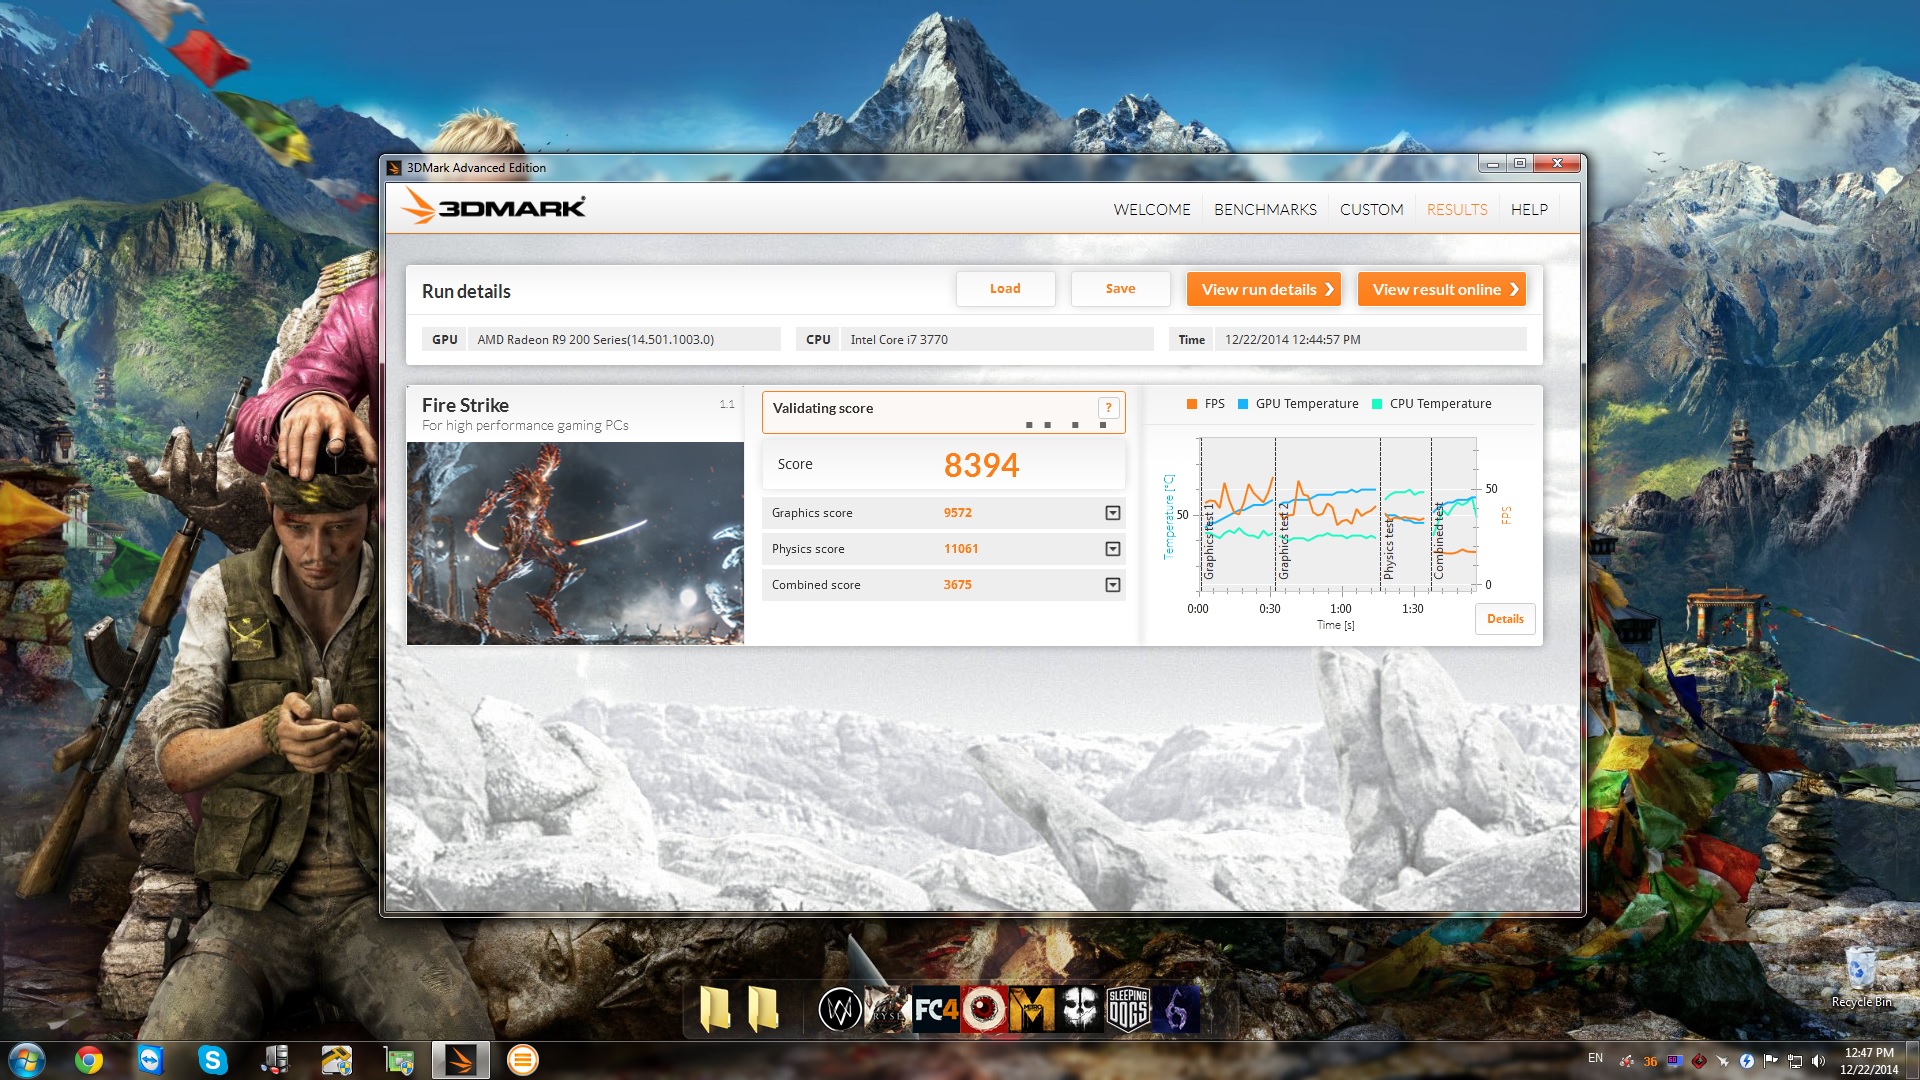1920x1080 pixels.
Task: Open Google Chrome from the taskbar
Action: [x=89, y=1060]
